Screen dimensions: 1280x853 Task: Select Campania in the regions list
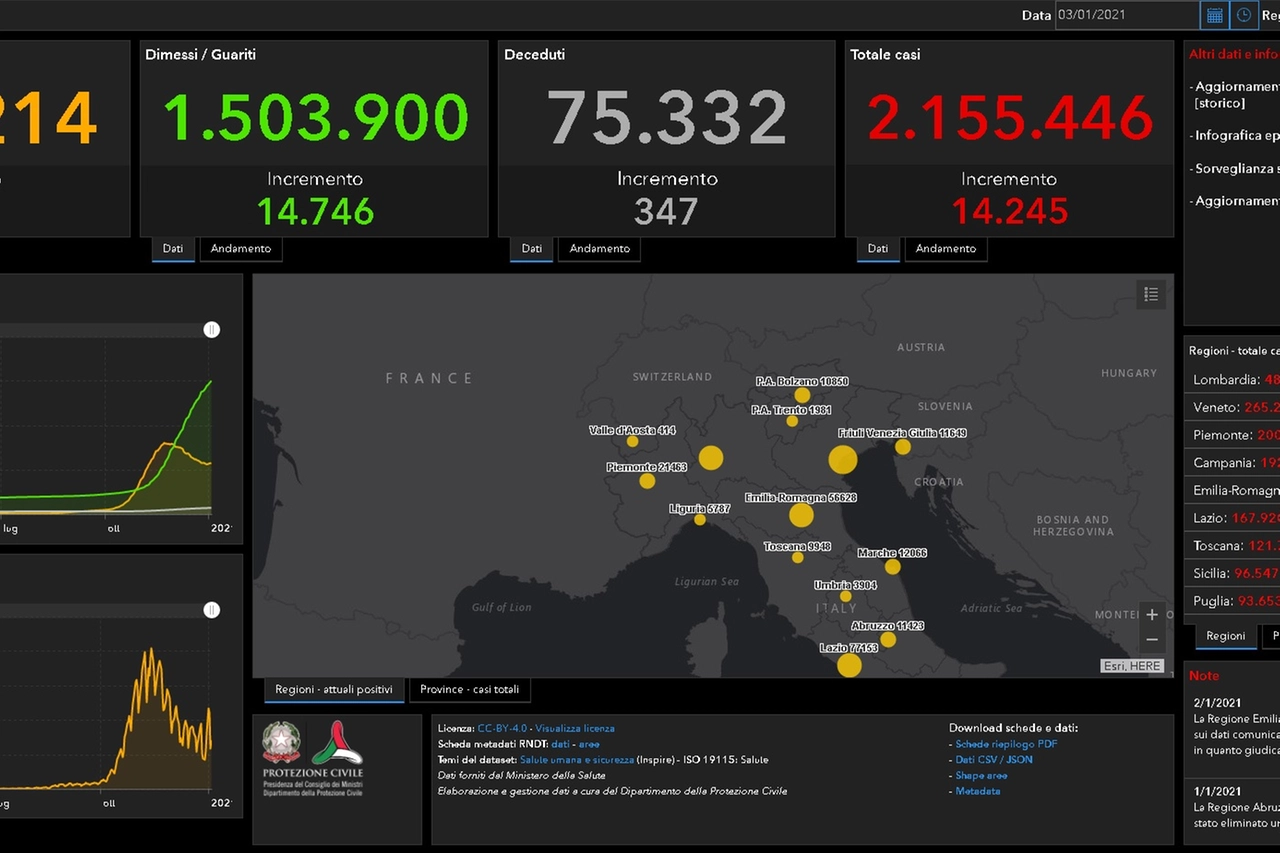coord(1234,463)
